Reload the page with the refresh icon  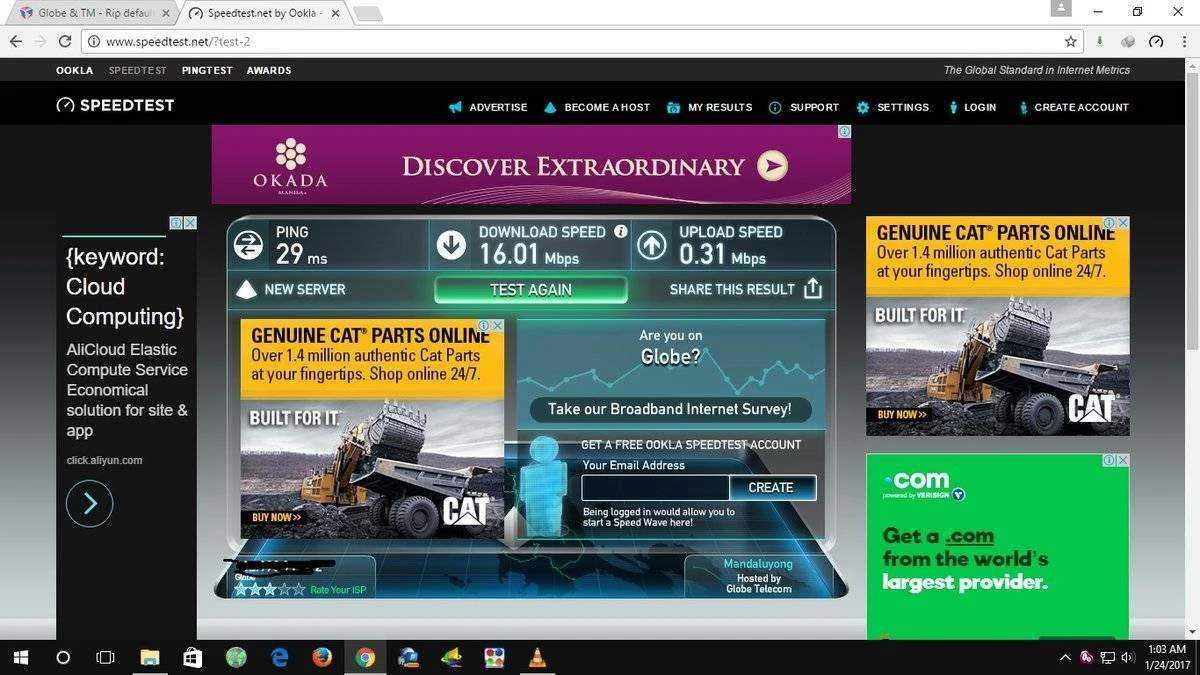click(x=65, y=41)
